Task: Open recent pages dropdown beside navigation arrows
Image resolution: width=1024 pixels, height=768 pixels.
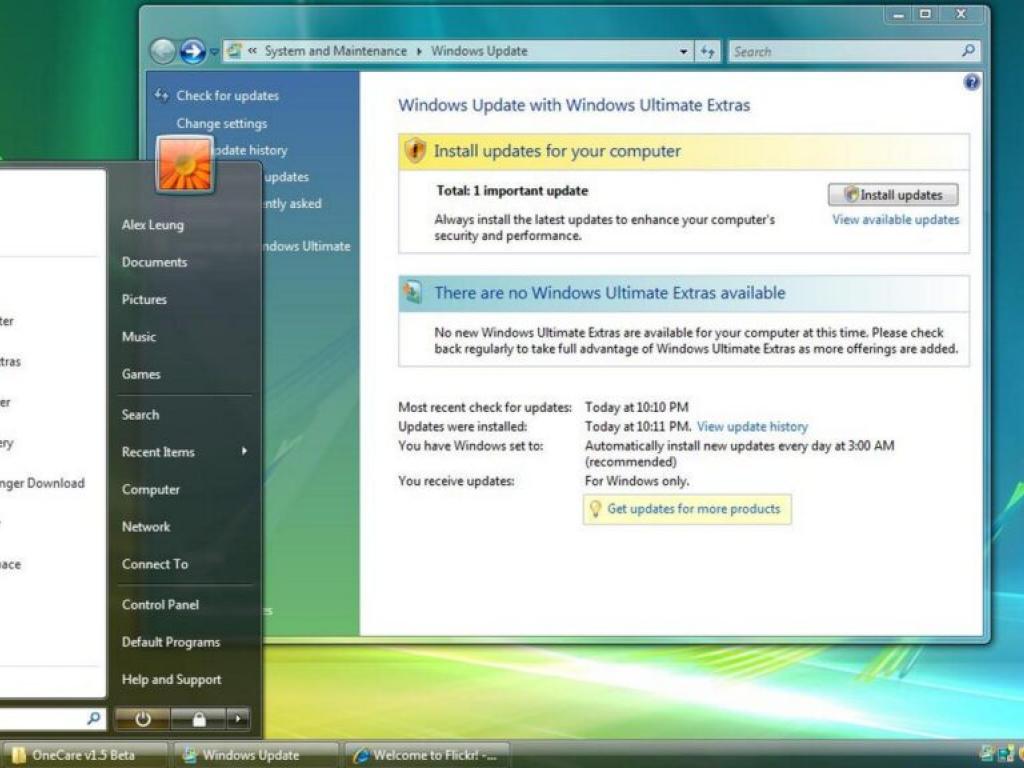Action: [x=214, y=52]
